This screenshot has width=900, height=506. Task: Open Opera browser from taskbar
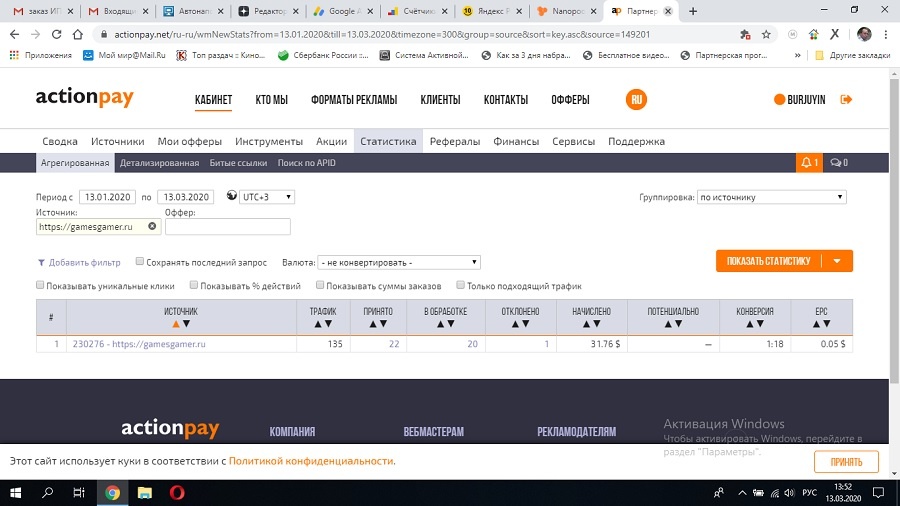[x=177, y=493]
